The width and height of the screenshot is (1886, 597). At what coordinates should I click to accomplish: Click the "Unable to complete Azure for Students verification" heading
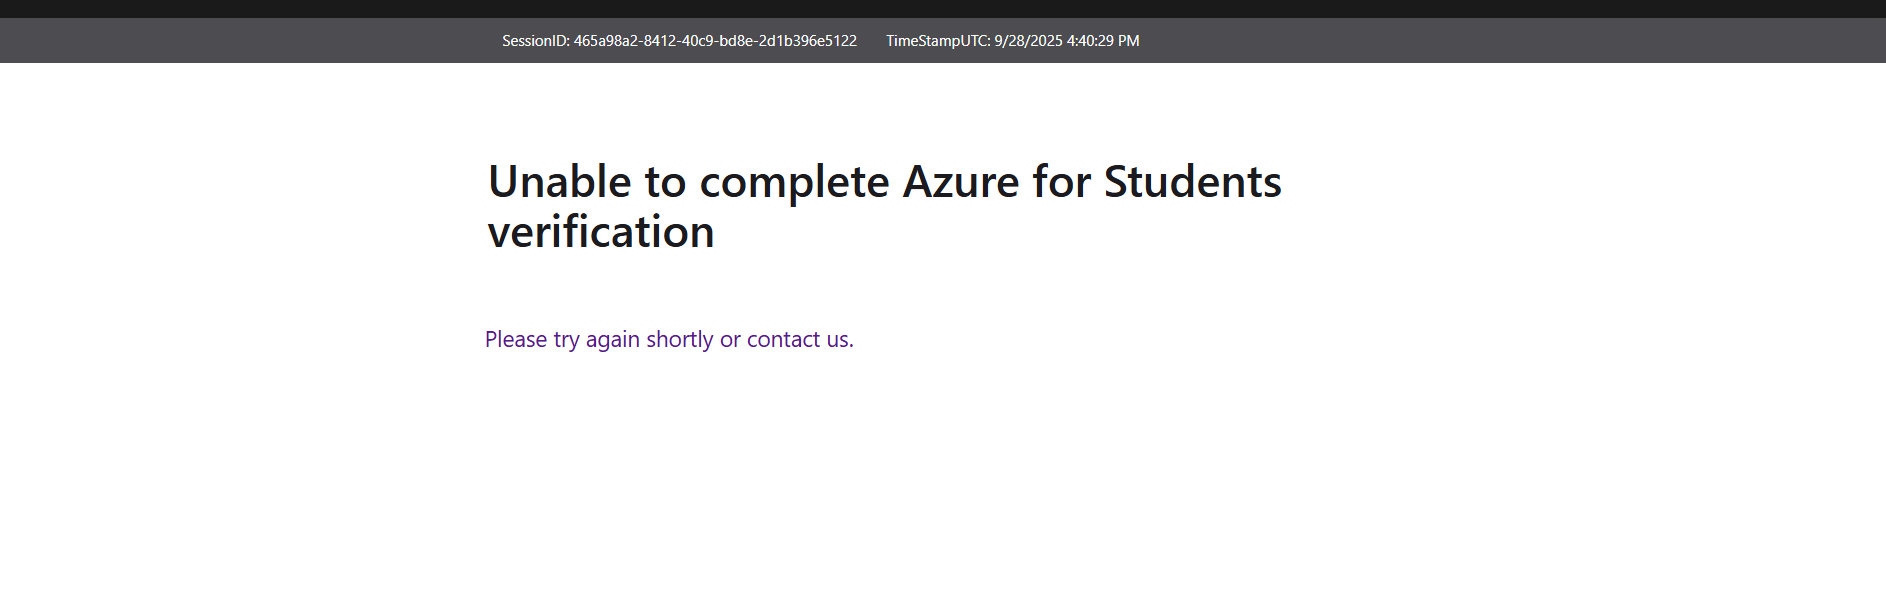tap(884, 206)
